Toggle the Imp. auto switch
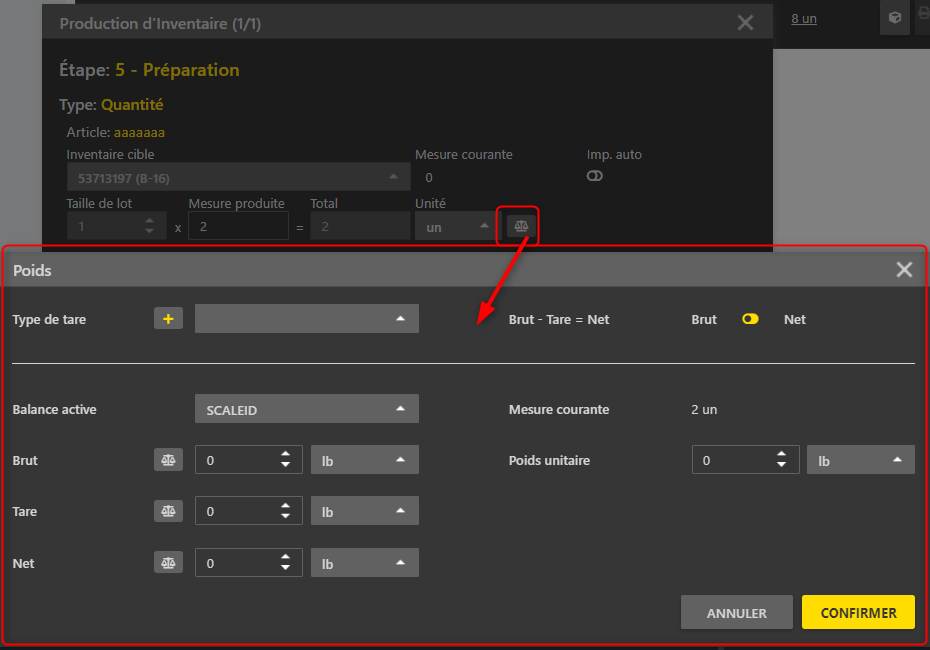930x650 pixels. point(595,176)
